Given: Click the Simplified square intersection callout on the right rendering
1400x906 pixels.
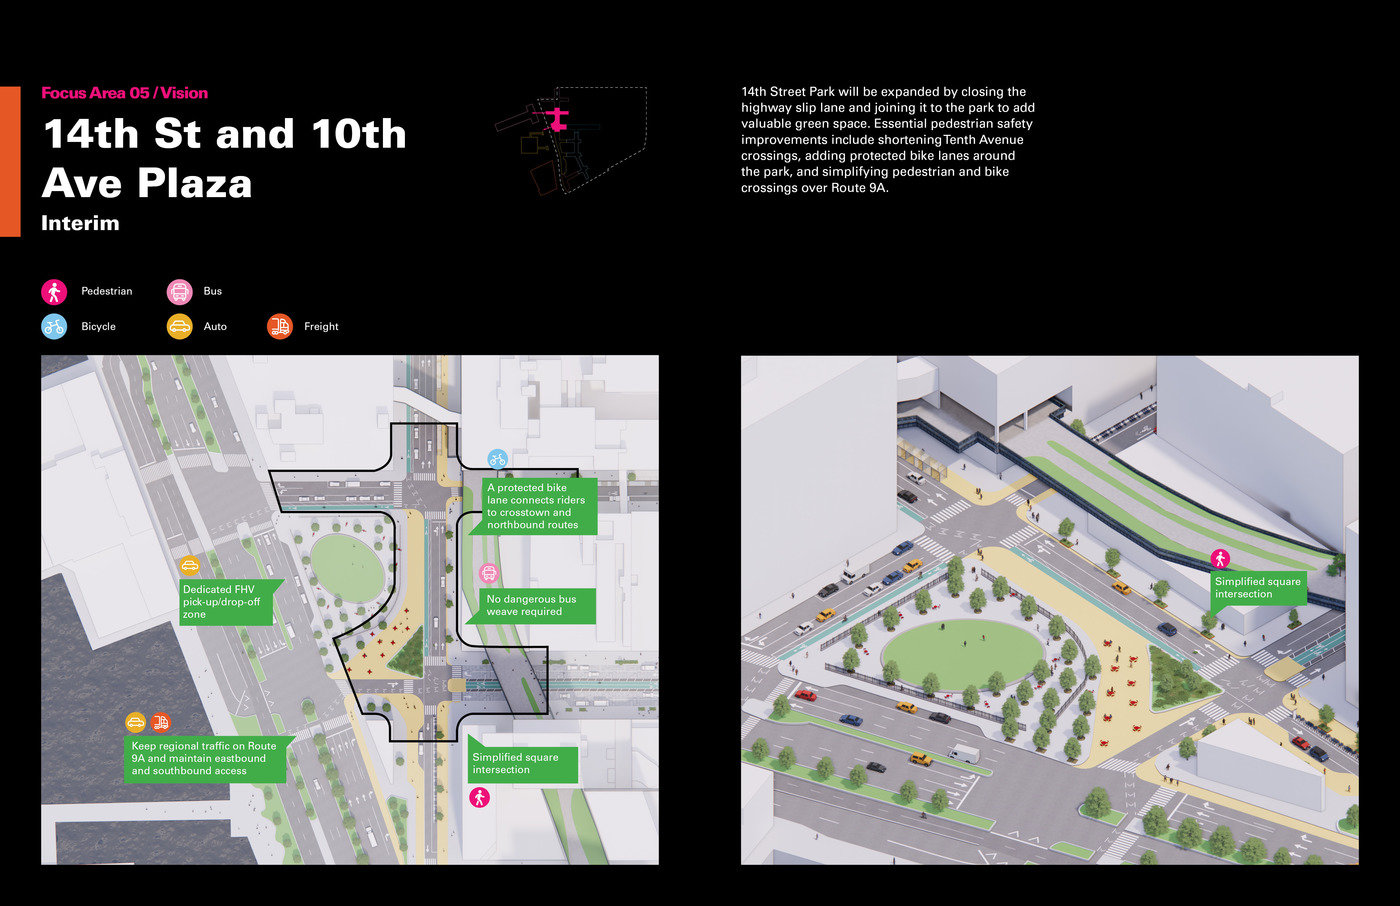Looking at the screenshot, I should tap(1257, 588).
